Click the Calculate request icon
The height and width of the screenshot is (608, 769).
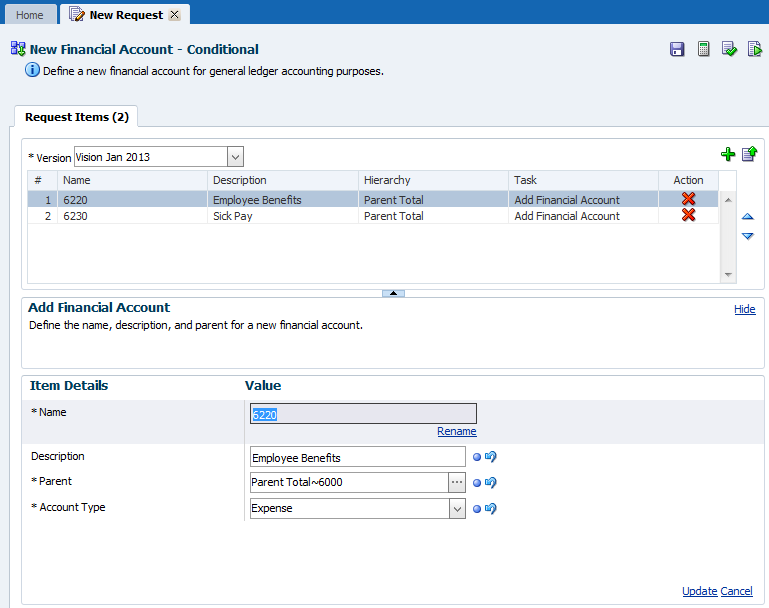pyautogui.click(x=704, y=49)
